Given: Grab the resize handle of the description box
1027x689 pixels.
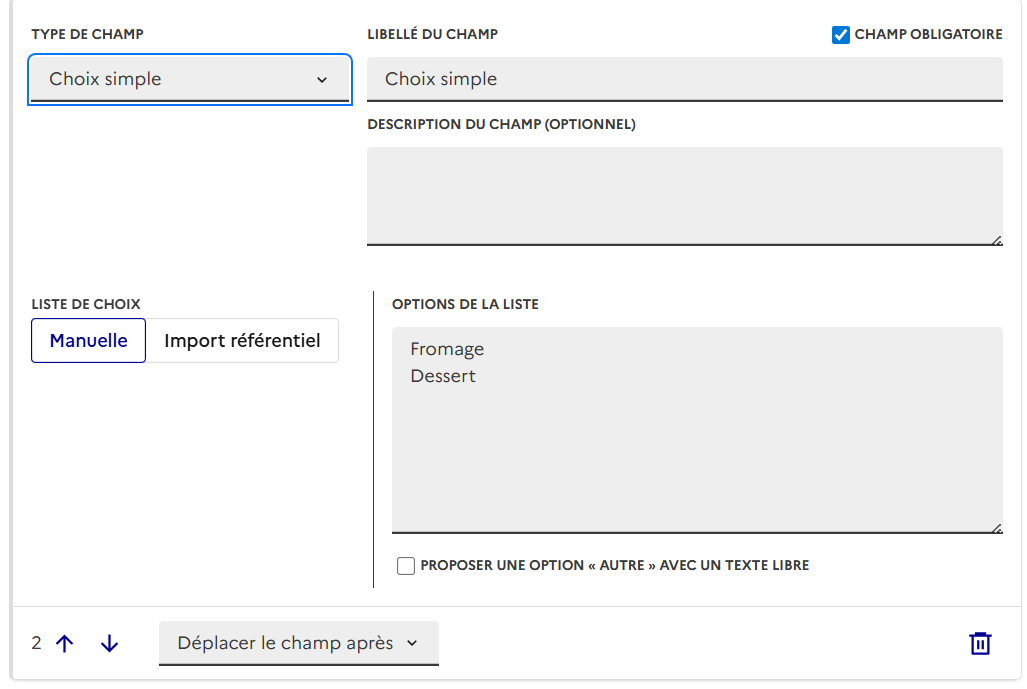Looking at the screenshot, I should tap(996, 239).
